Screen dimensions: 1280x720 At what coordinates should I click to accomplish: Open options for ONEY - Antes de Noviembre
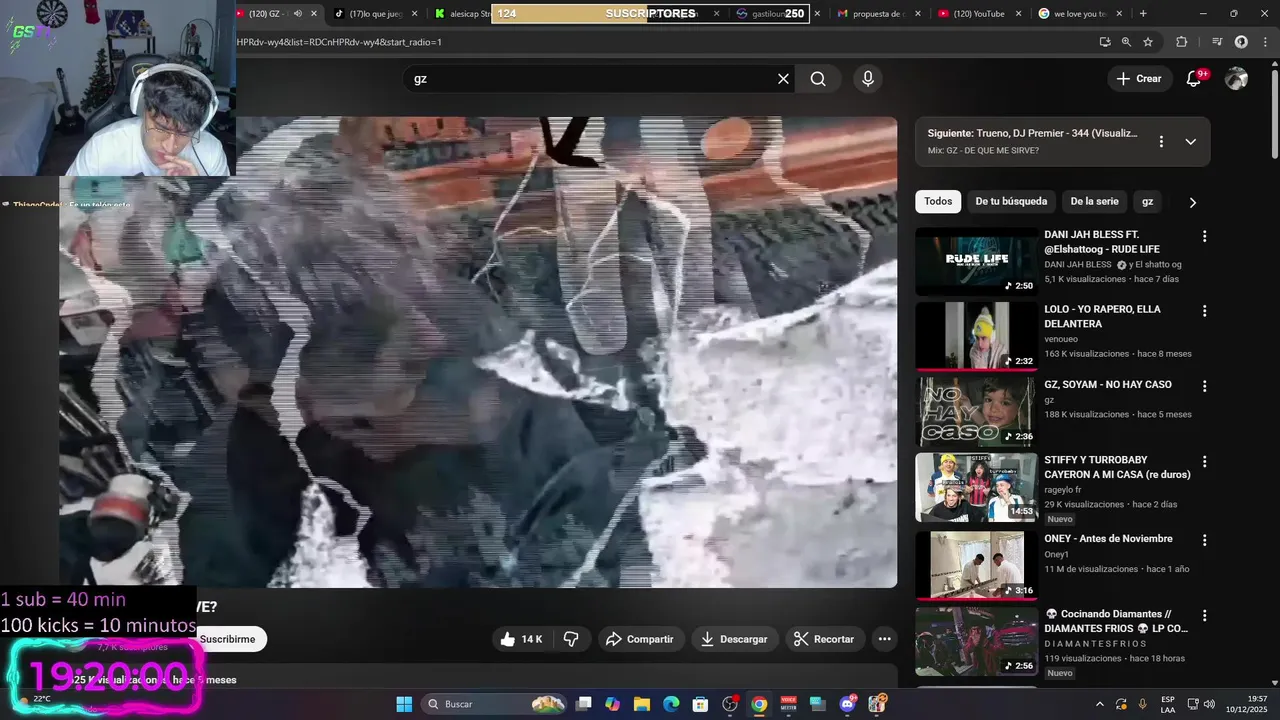(x=1204, y=540)
